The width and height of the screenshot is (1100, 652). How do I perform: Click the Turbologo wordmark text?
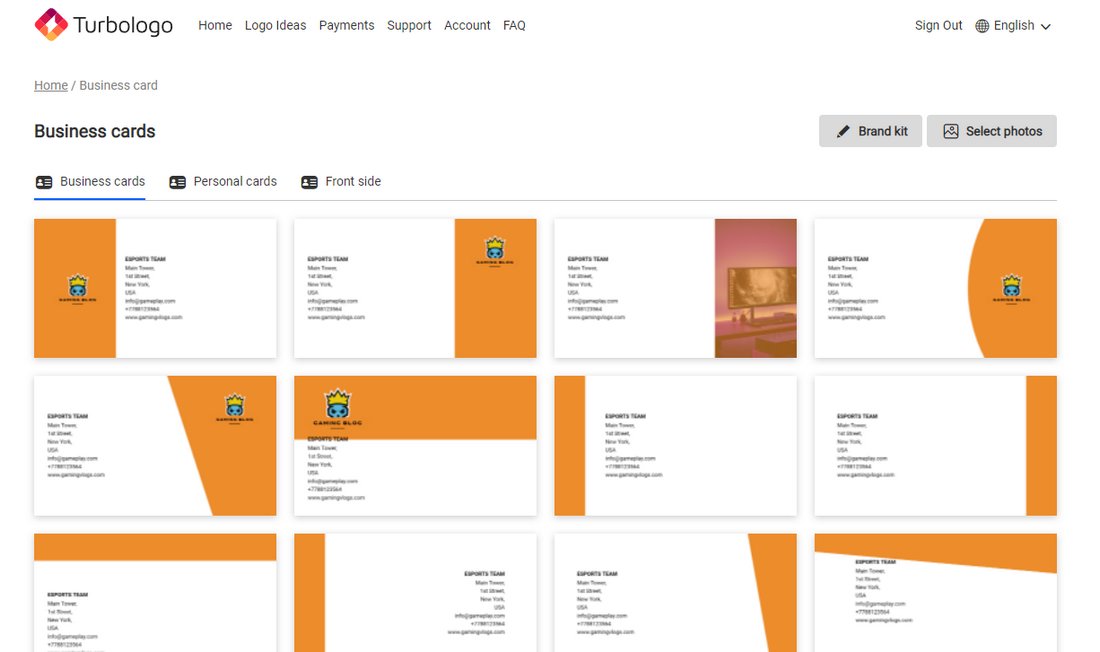point(123,25)
